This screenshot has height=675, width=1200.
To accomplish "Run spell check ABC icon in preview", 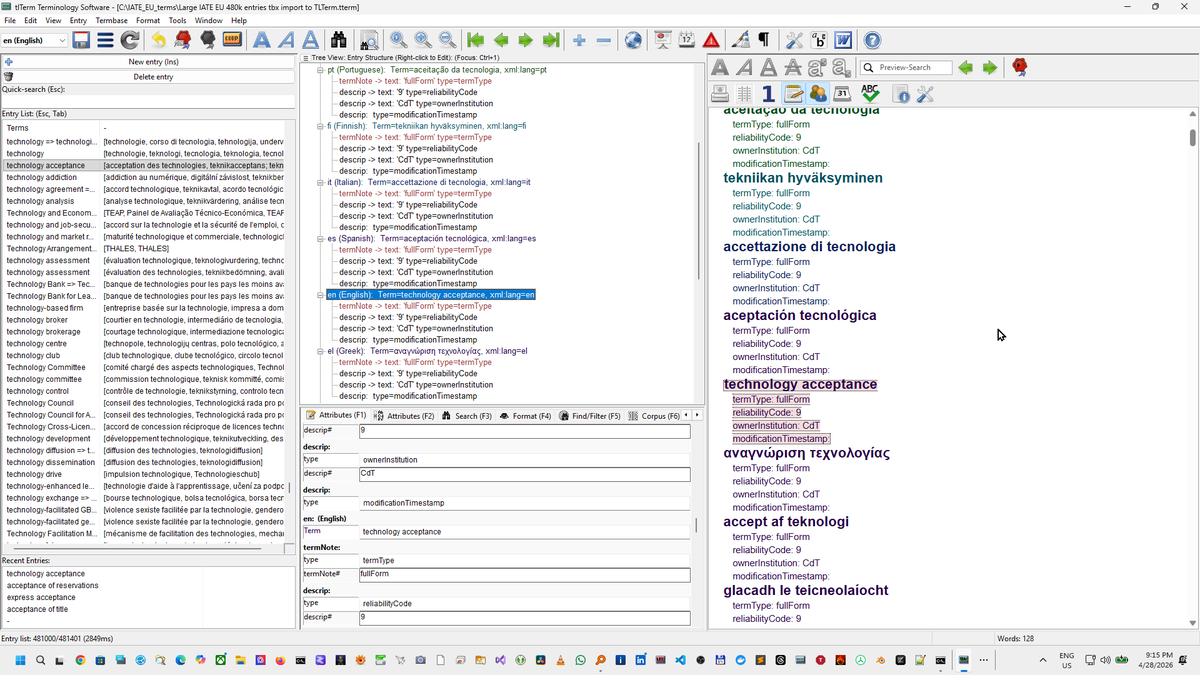I will click(870, 93).
